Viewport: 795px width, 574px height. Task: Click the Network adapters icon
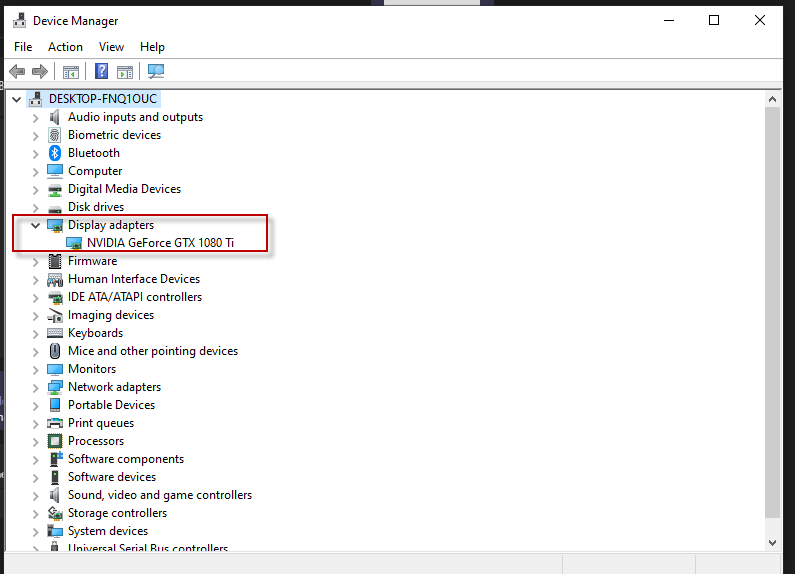pyautogui.click(x=55, y=387)
